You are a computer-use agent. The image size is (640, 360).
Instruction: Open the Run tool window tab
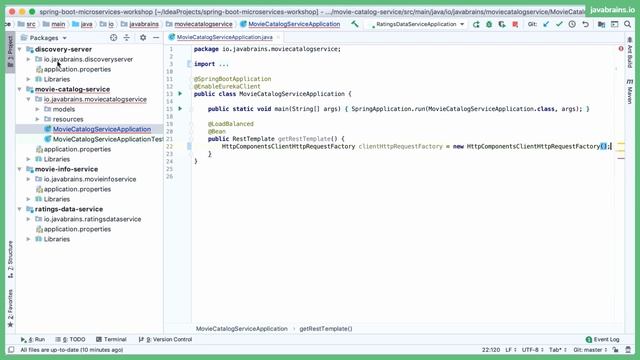coord(33,339)
